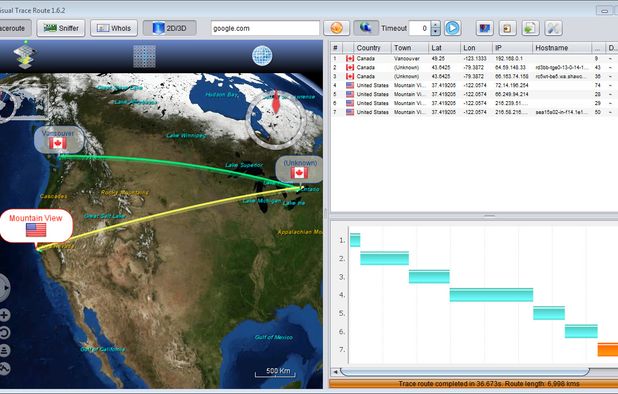Viewport: 618px width, 394px height.
Task: Sort table by Country column header
Action: [372, 48]
